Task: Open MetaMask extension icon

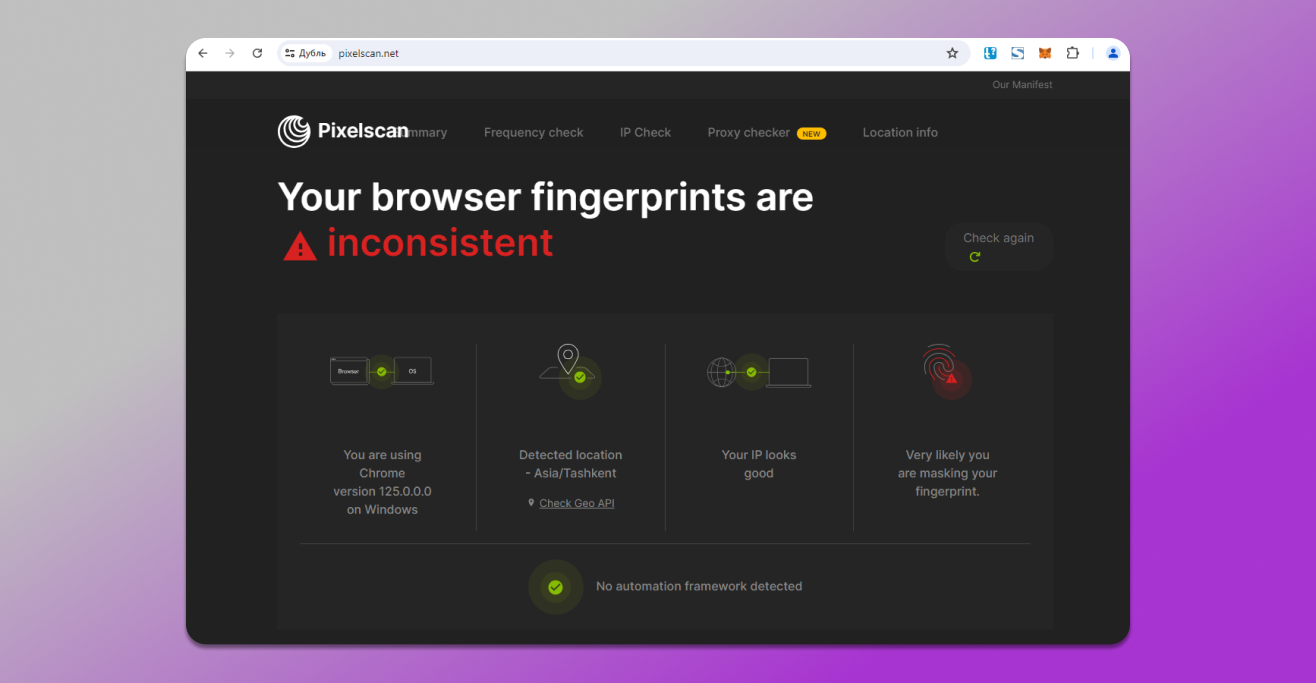Action: [x=1044, y=53]
